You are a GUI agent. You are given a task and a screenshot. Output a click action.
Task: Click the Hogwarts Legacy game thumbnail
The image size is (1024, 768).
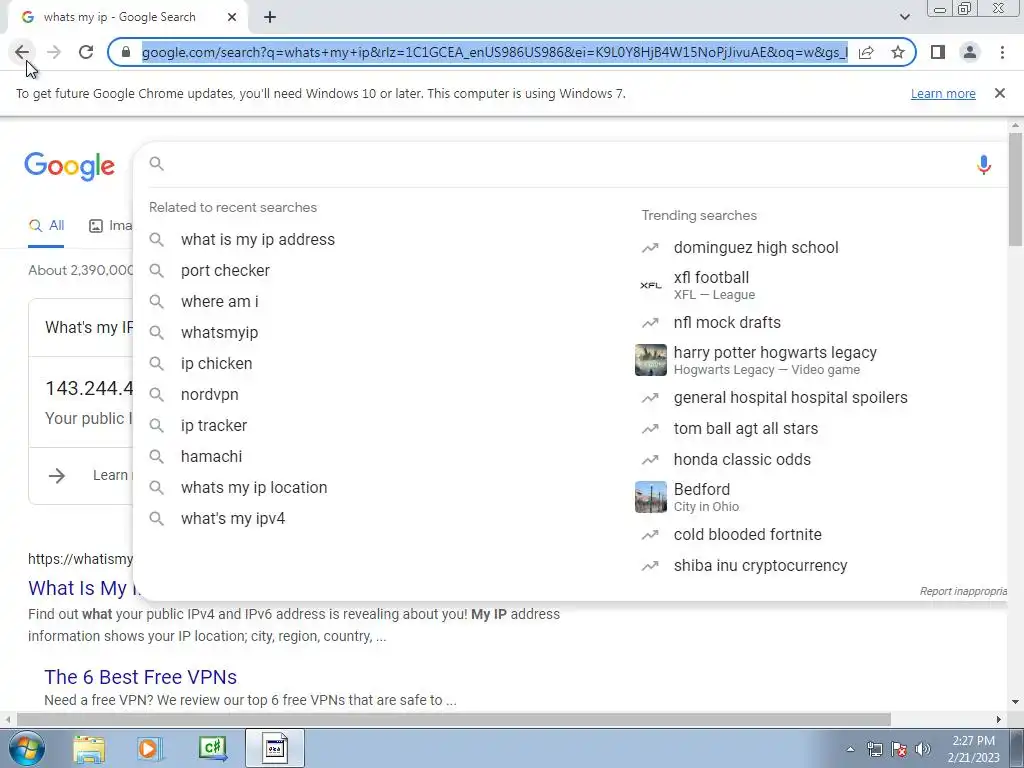point(650,360)
